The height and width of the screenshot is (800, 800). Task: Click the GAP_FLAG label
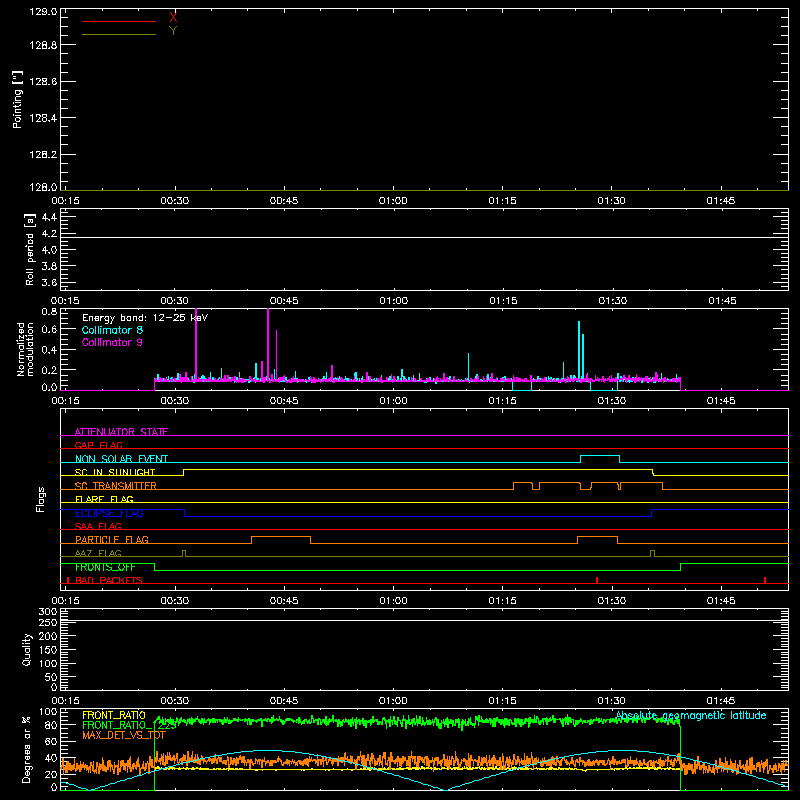pyautogui.click(x=98, y=445)
